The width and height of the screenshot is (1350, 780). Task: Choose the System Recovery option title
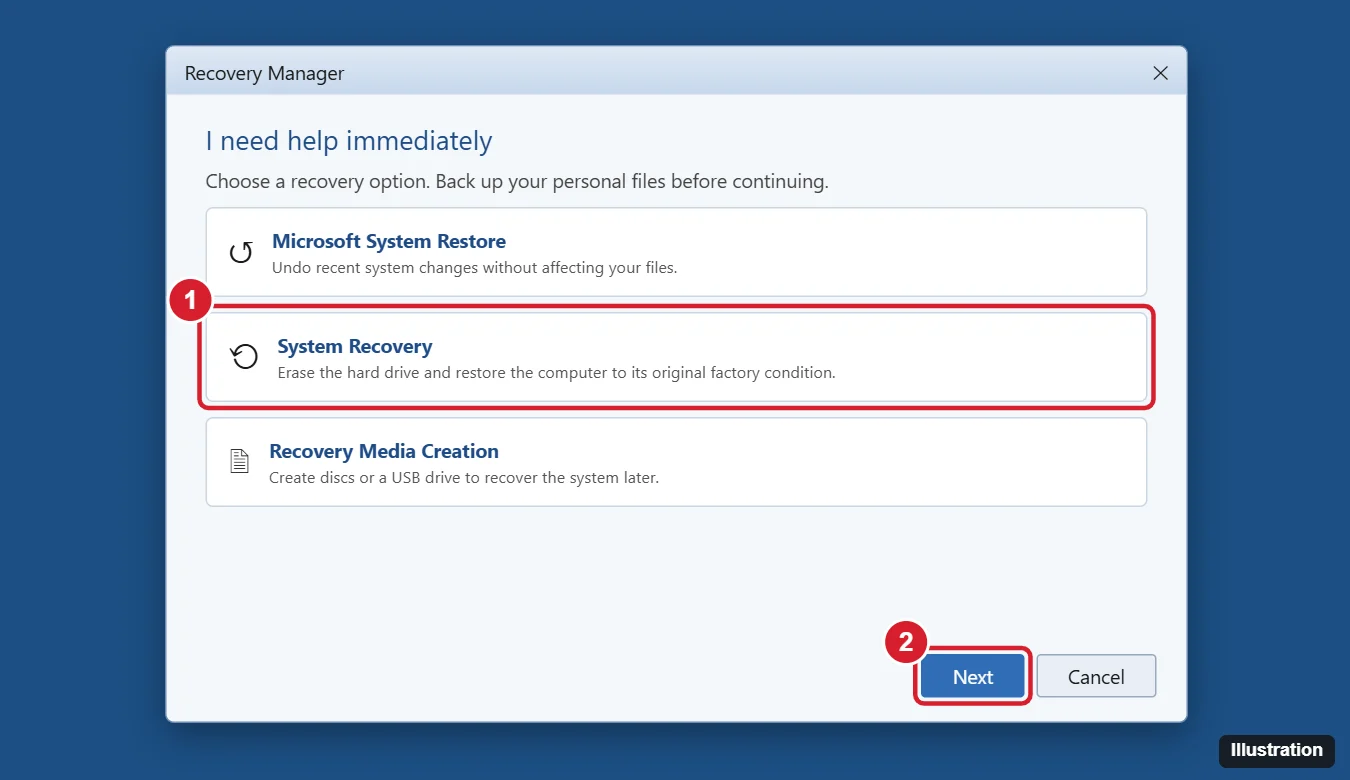click(x=355, y=347)
